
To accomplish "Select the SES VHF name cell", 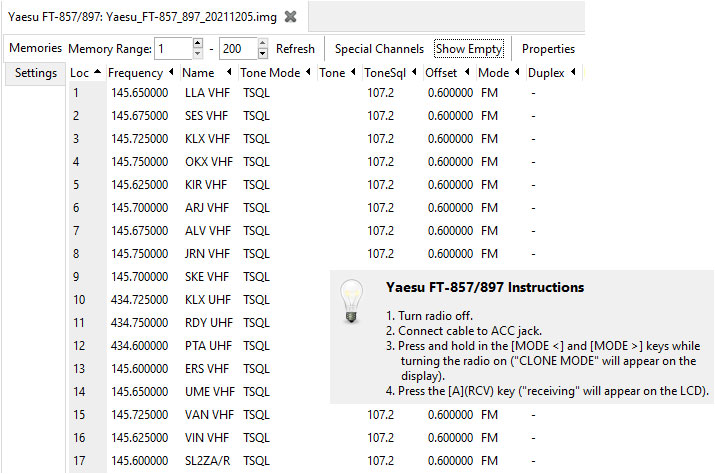I will coord(207,115).
